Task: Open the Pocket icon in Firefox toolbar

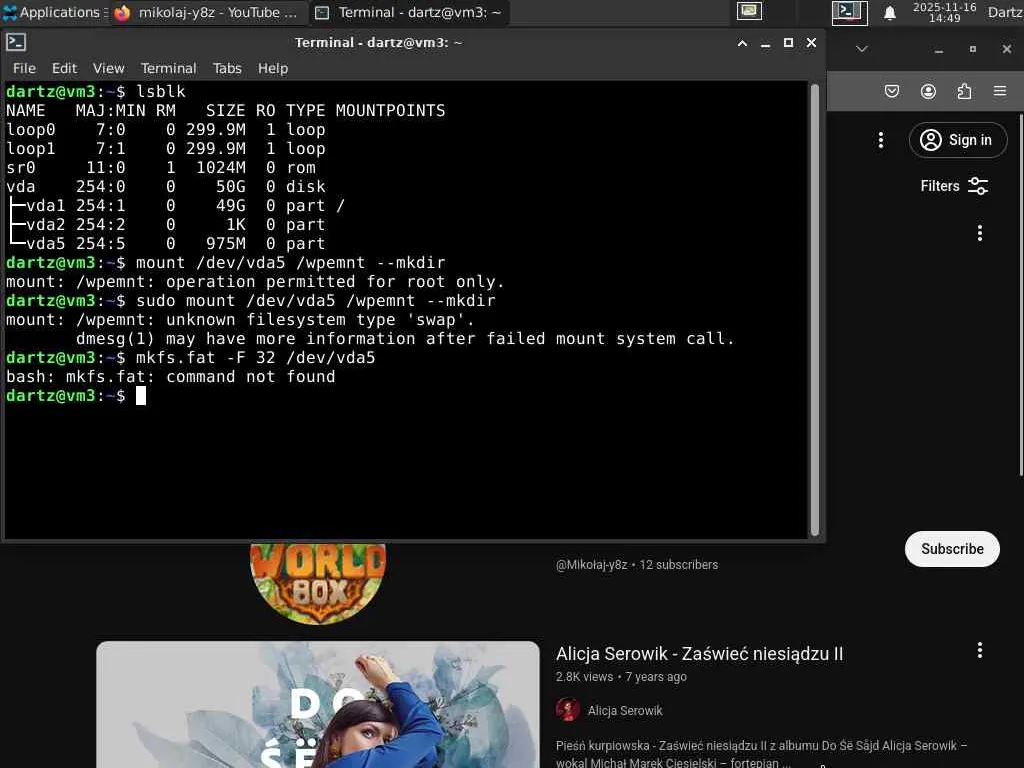Action: coord(891,91)
